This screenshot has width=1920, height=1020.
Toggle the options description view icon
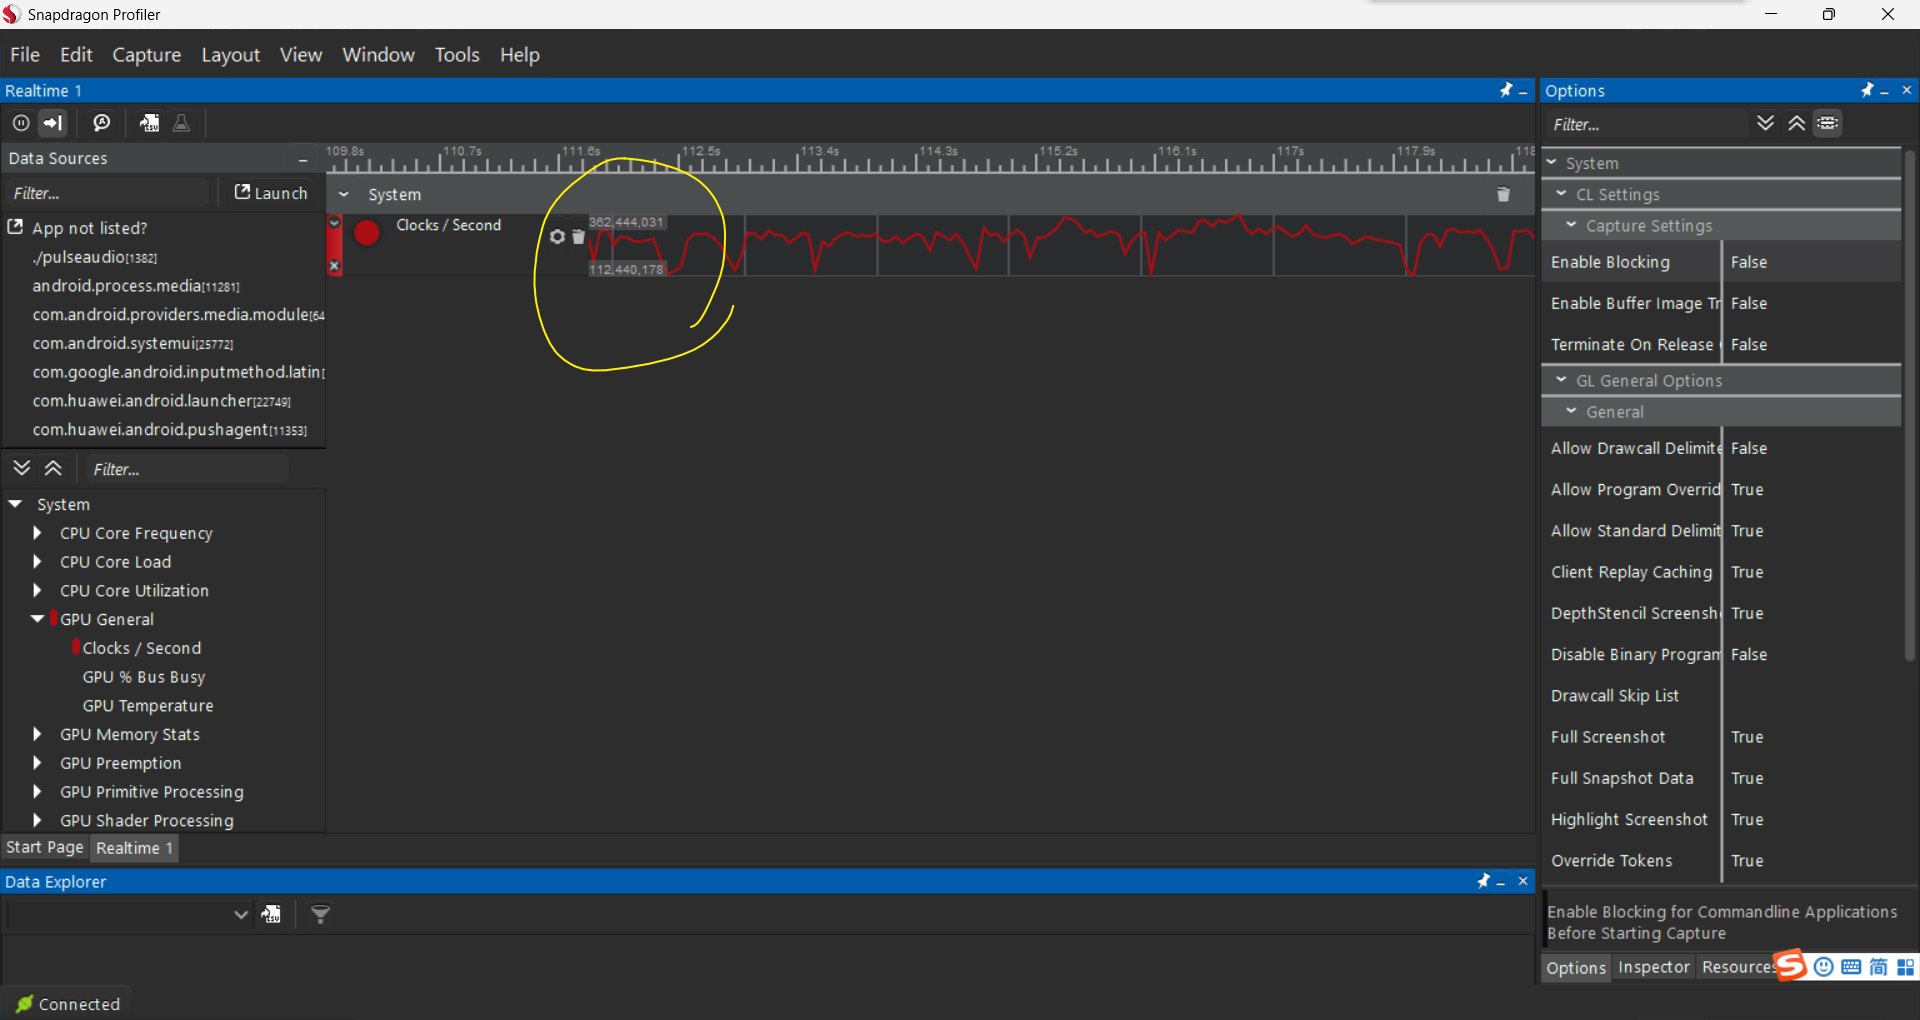[x=1828, y=123]
